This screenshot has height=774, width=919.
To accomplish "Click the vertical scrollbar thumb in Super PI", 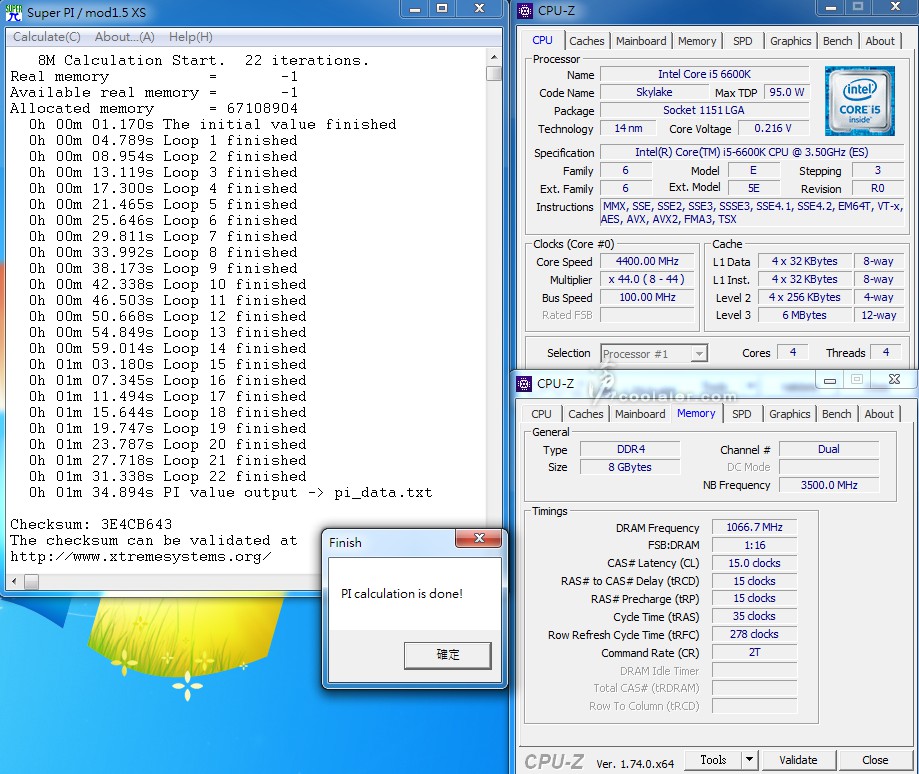I will (x=493, y=73).
